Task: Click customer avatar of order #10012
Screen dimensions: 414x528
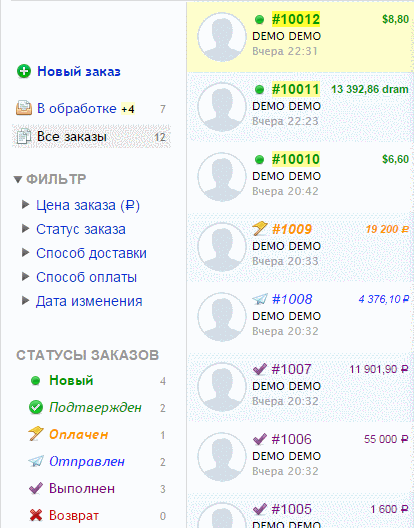Action: point(222,37)
